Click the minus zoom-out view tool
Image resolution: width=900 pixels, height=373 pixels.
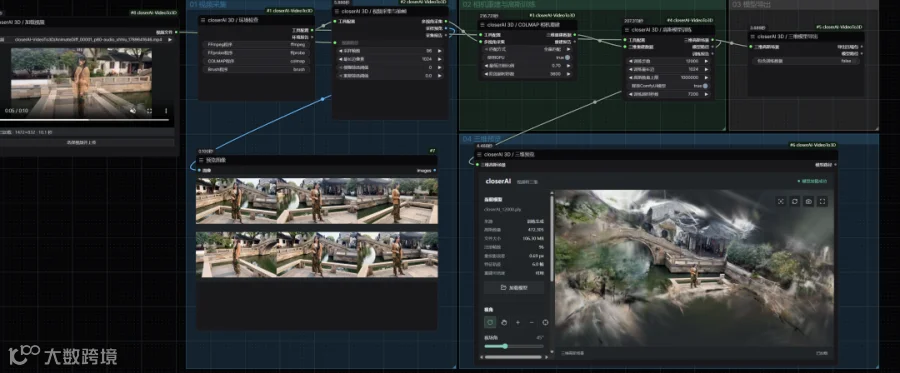tap(532, 323)
